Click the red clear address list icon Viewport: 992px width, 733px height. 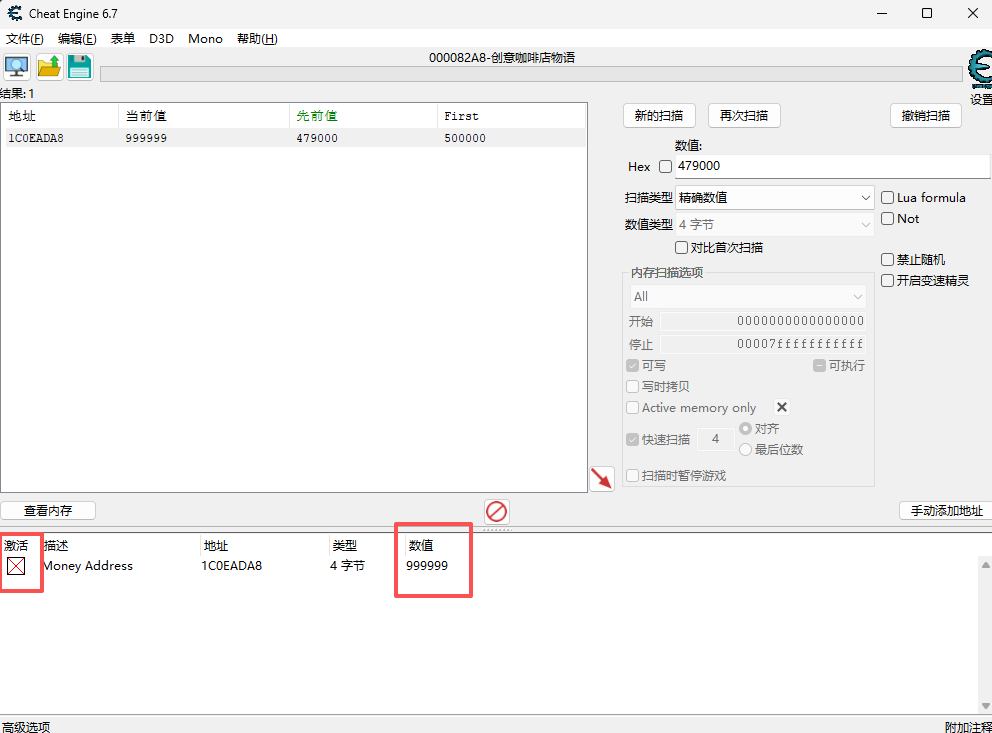(496, 512)
